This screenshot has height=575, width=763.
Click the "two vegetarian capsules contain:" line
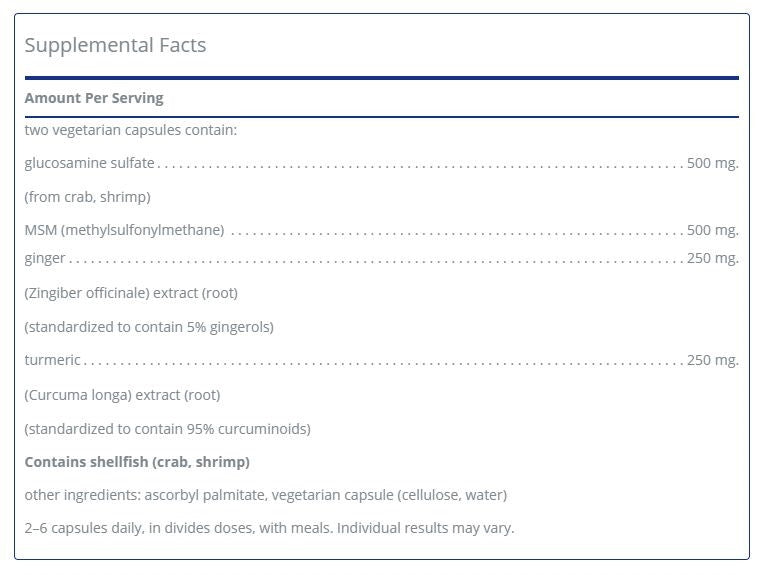tap(131, 130)
